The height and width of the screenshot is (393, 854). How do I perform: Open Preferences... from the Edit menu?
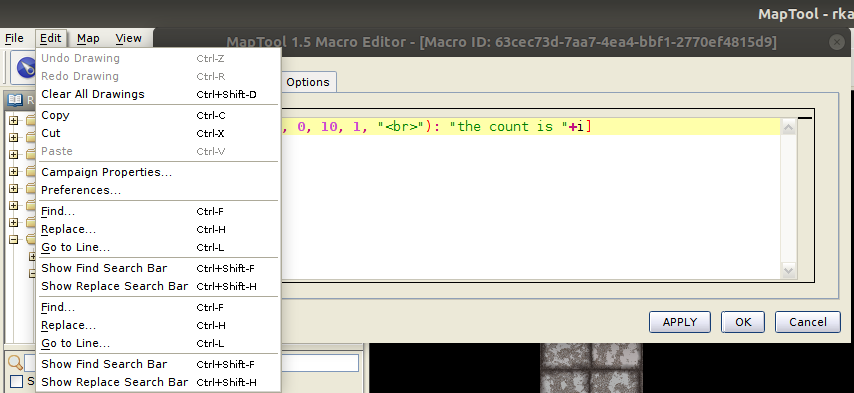158,191
